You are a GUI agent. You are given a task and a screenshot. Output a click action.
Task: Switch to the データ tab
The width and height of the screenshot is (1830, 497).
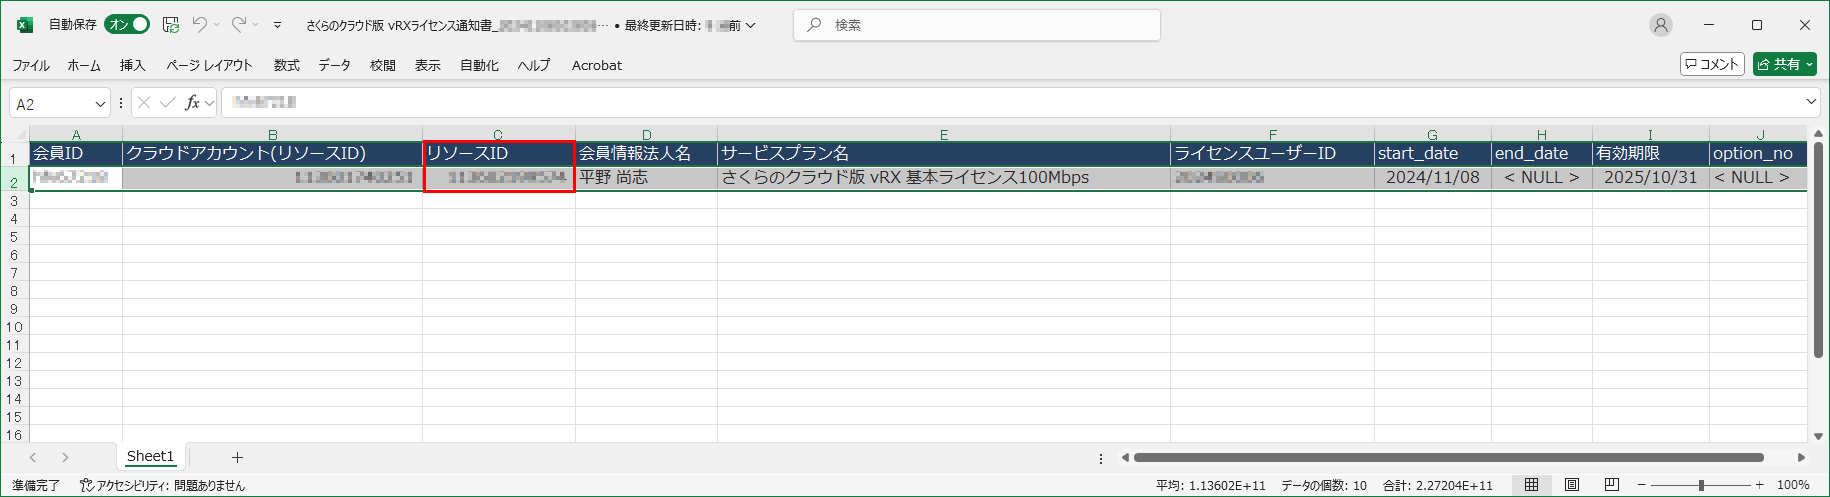tap(335, 65)
